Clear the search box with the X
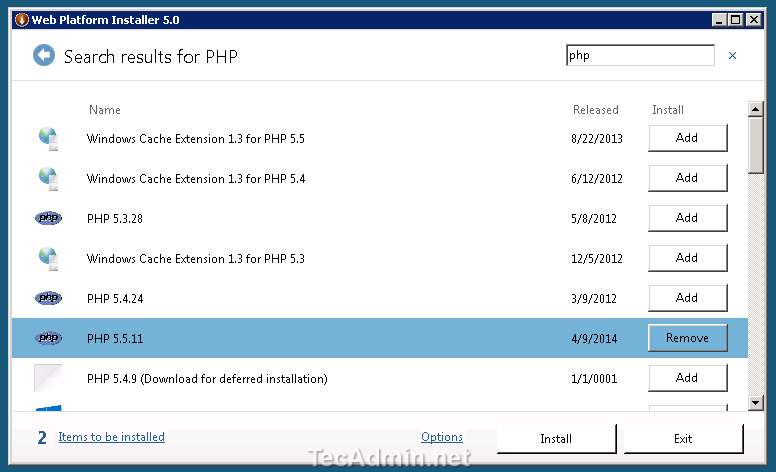This screenshot has height=472, width=776. 732,56
